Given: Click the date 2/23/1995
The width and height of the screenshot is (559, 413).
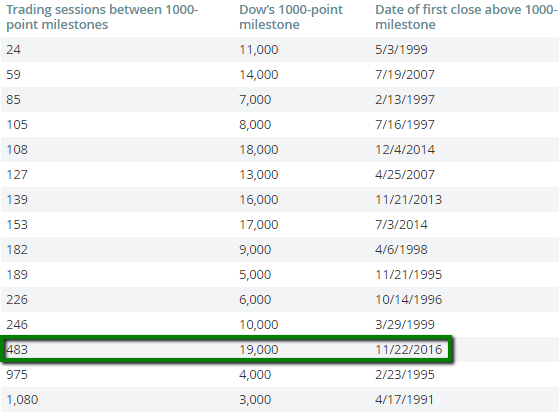Looking at the screenshot, I should 405,374.
